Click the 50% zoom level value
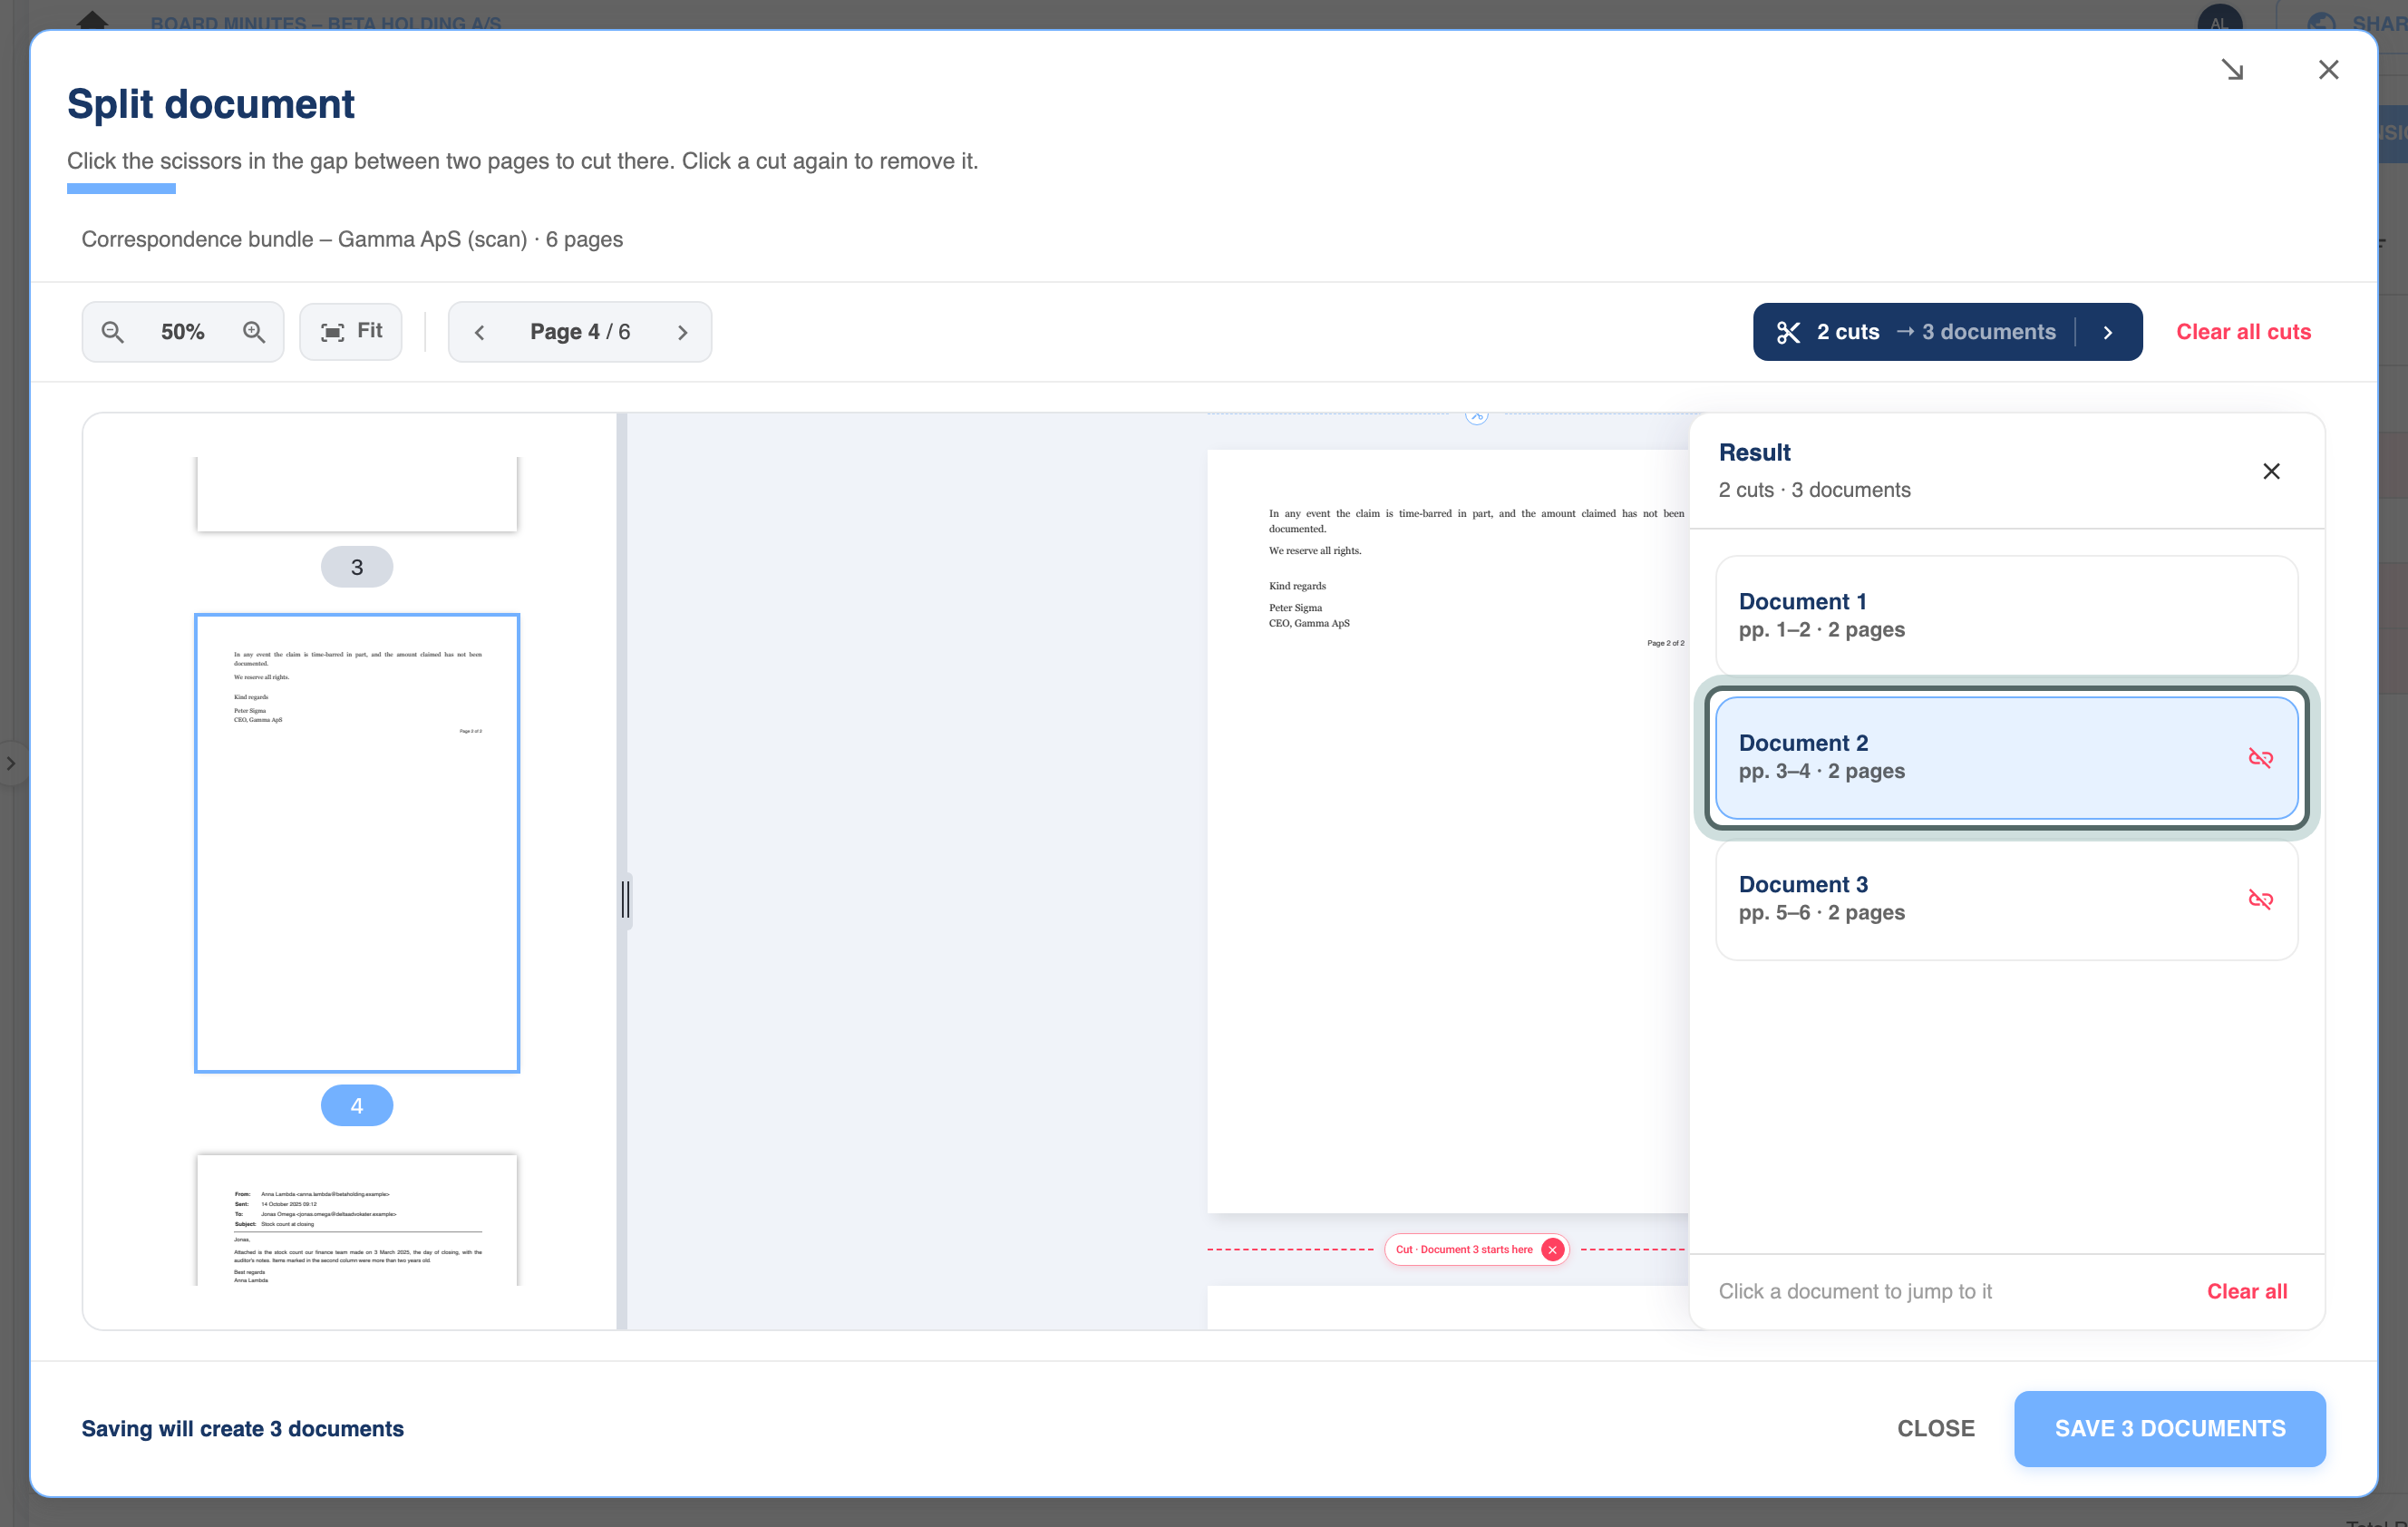The image size is (2408, 1527). pos(183,332)
